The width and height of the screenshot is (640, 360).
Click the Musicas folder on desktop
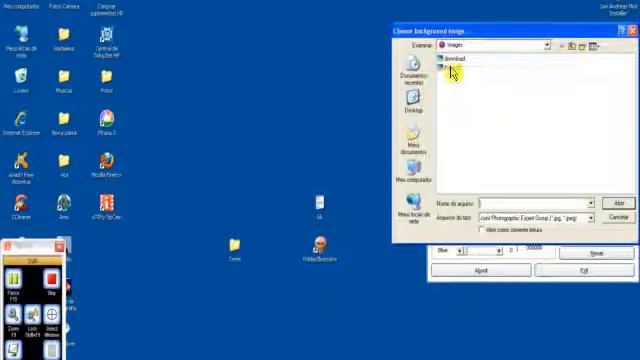(x=64, y=81)
